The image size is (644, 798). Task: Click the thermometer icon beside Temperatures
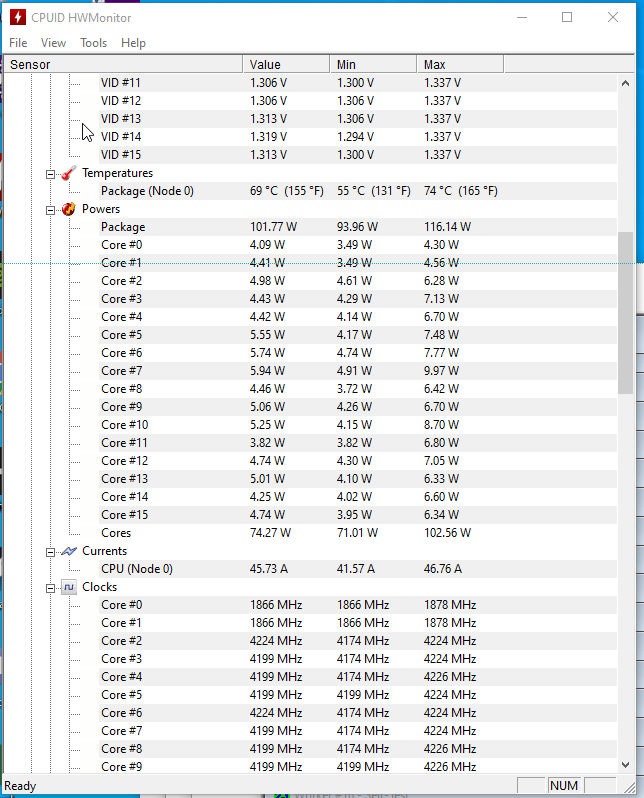click(x=69, y=173)
